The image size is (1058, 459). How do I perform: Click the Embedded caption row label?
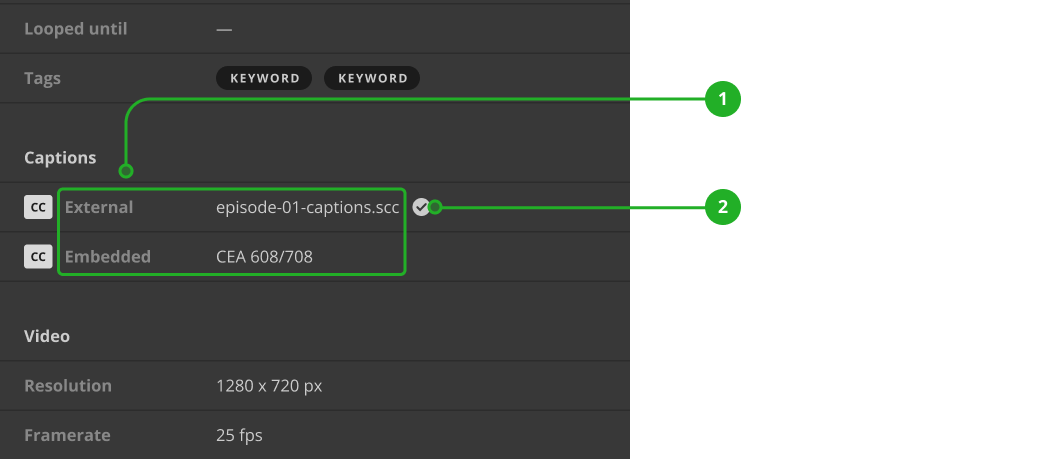click(108, 257)
